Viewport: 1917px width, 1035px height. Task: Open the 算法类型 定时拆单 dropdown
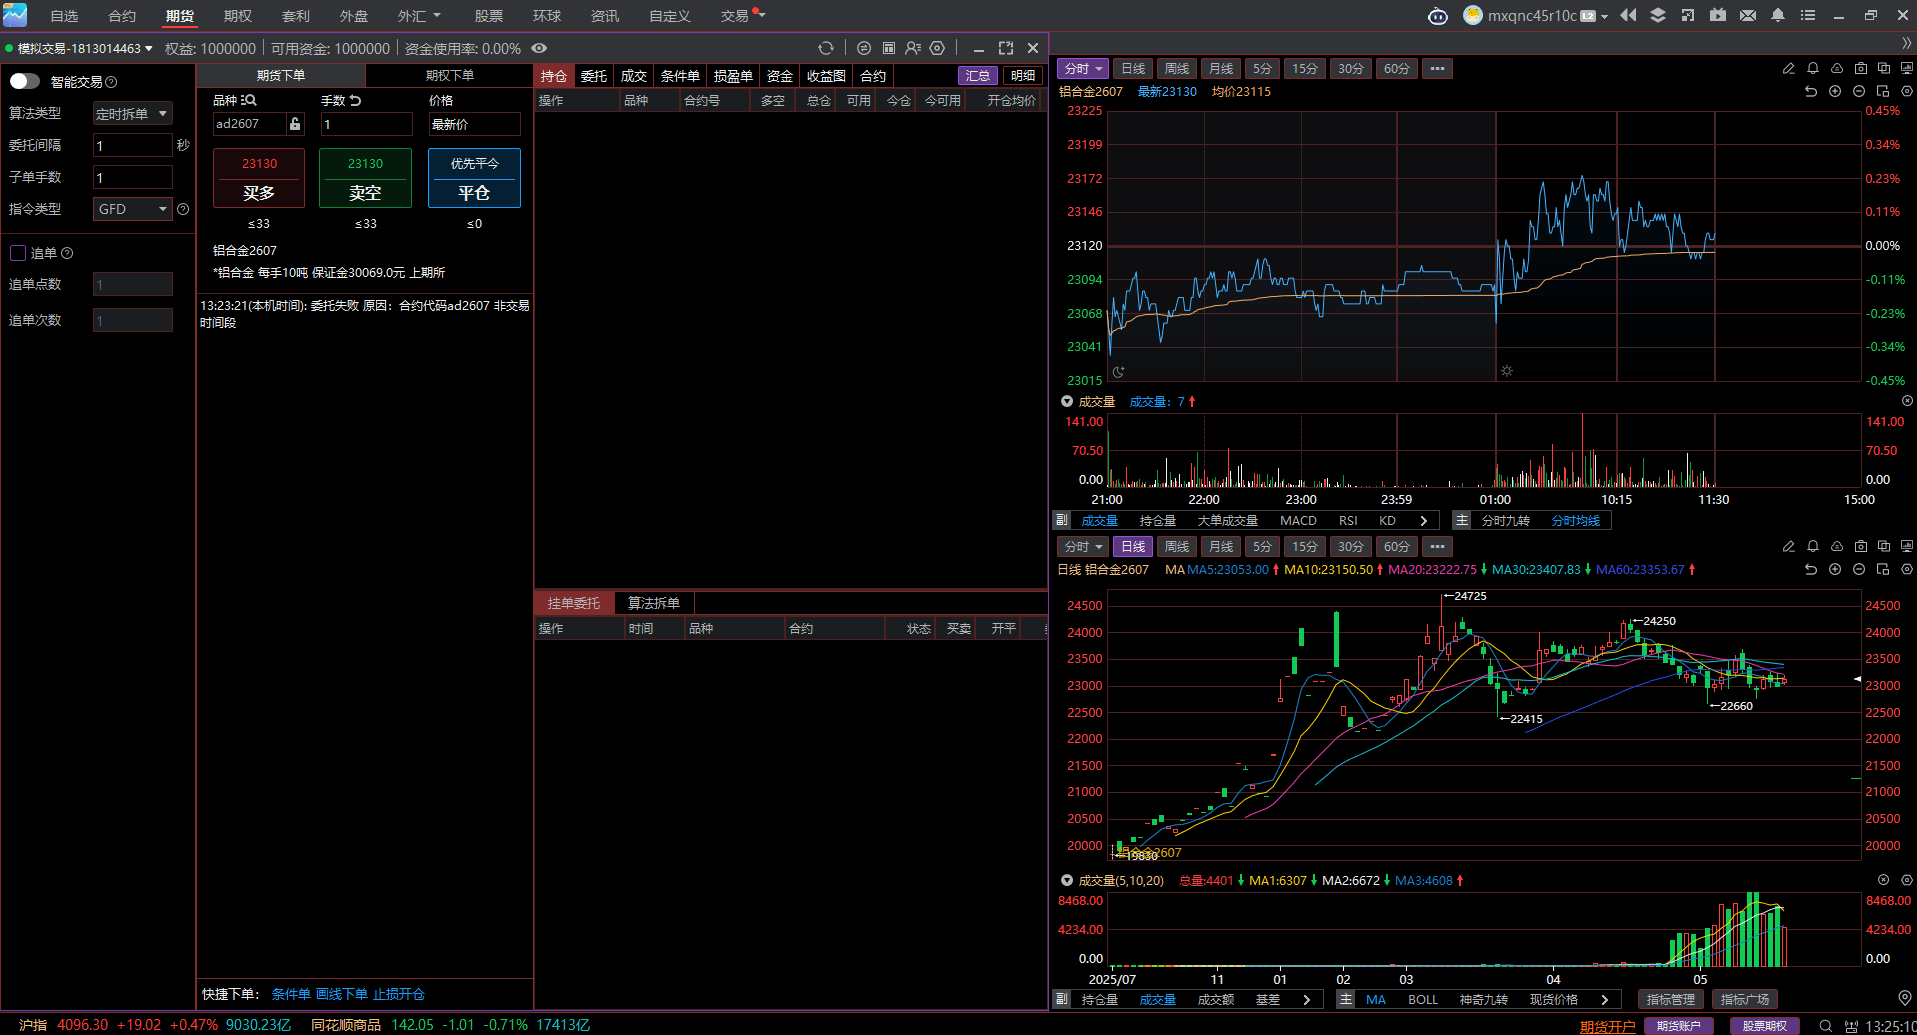tap(132, 113)
